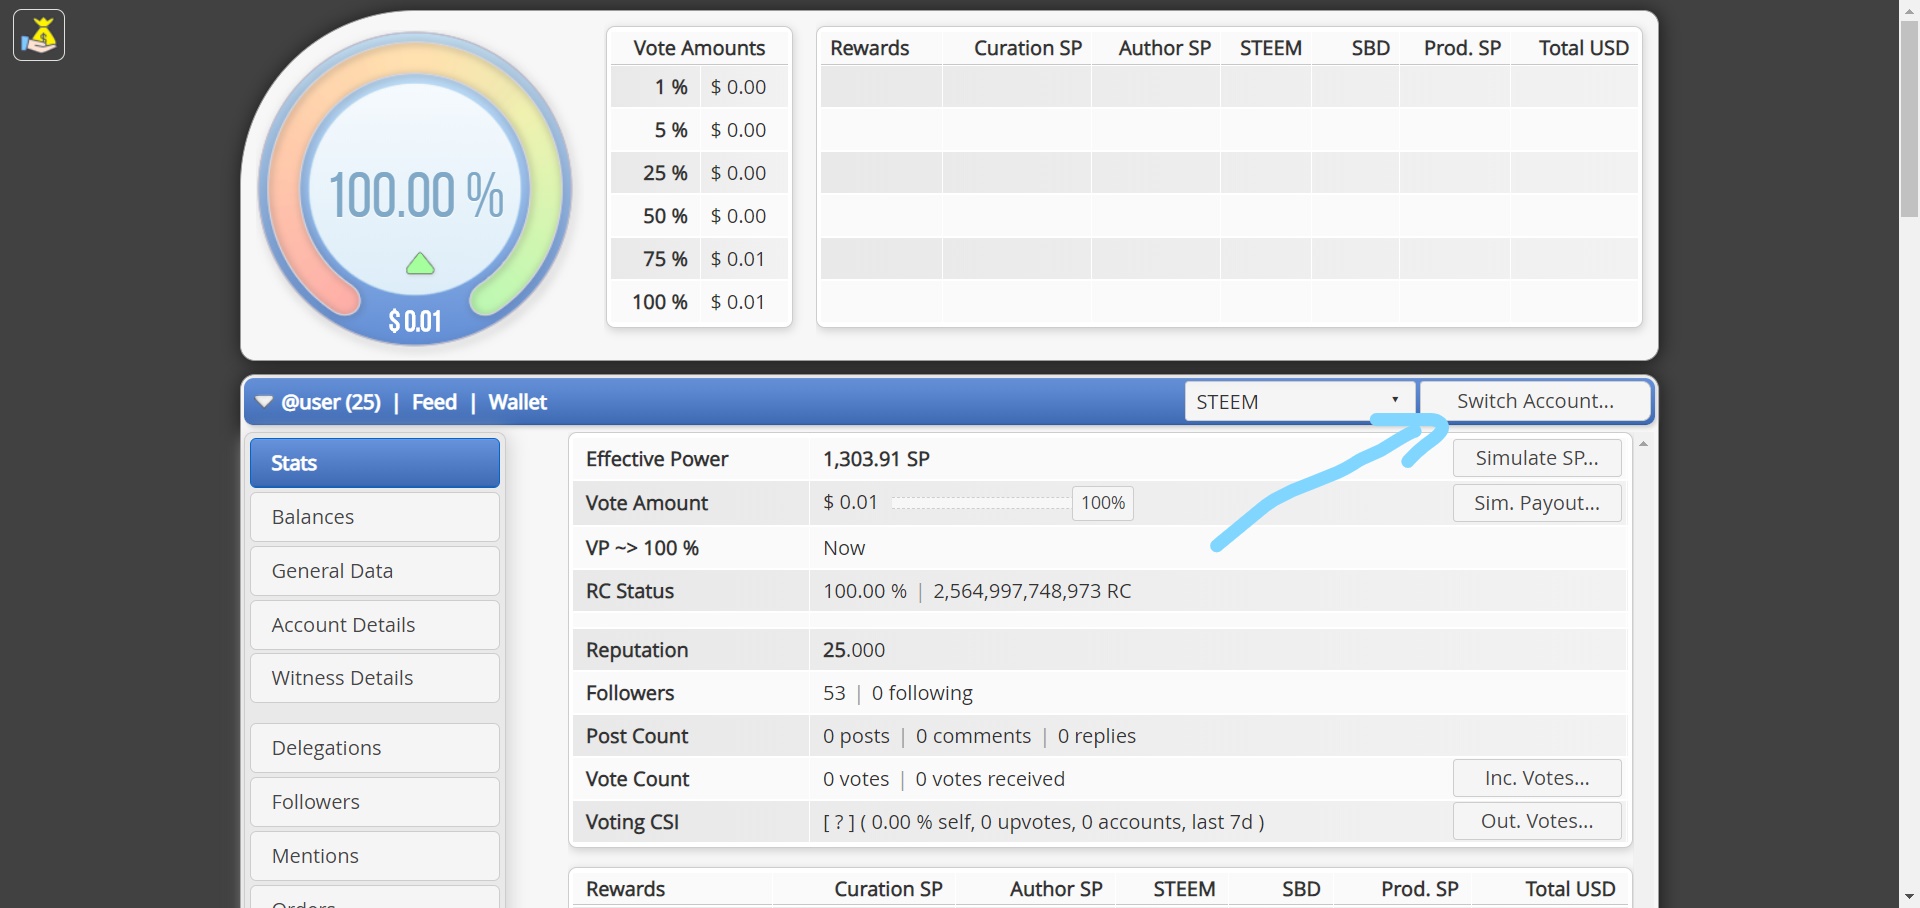Adjust the Vote Amount slider track
This screenshot has width=1920, height=908.
[x=981, y=503]
